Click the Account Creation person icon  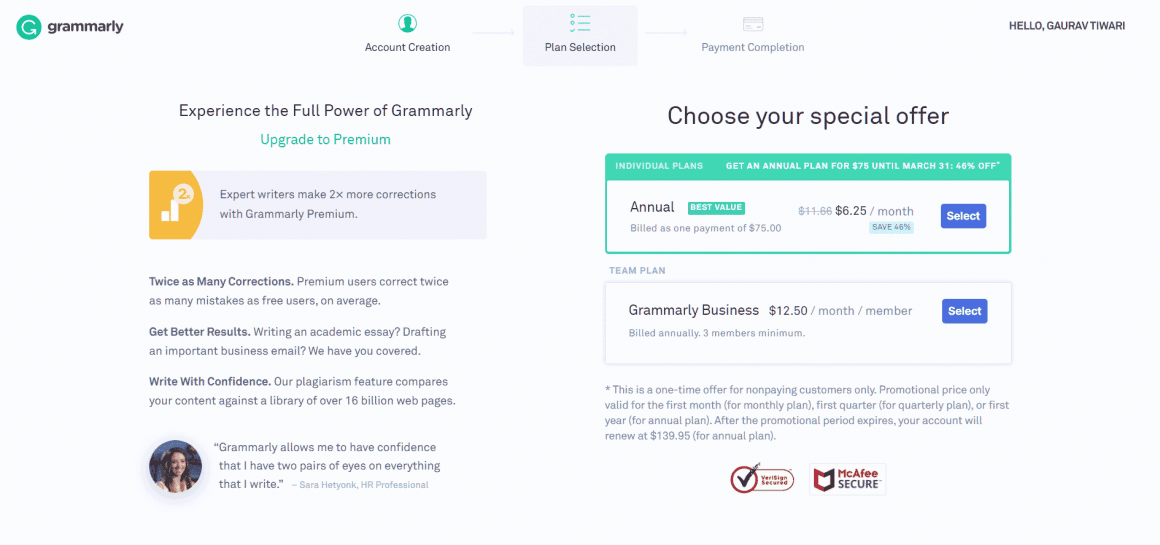point(407,24)
